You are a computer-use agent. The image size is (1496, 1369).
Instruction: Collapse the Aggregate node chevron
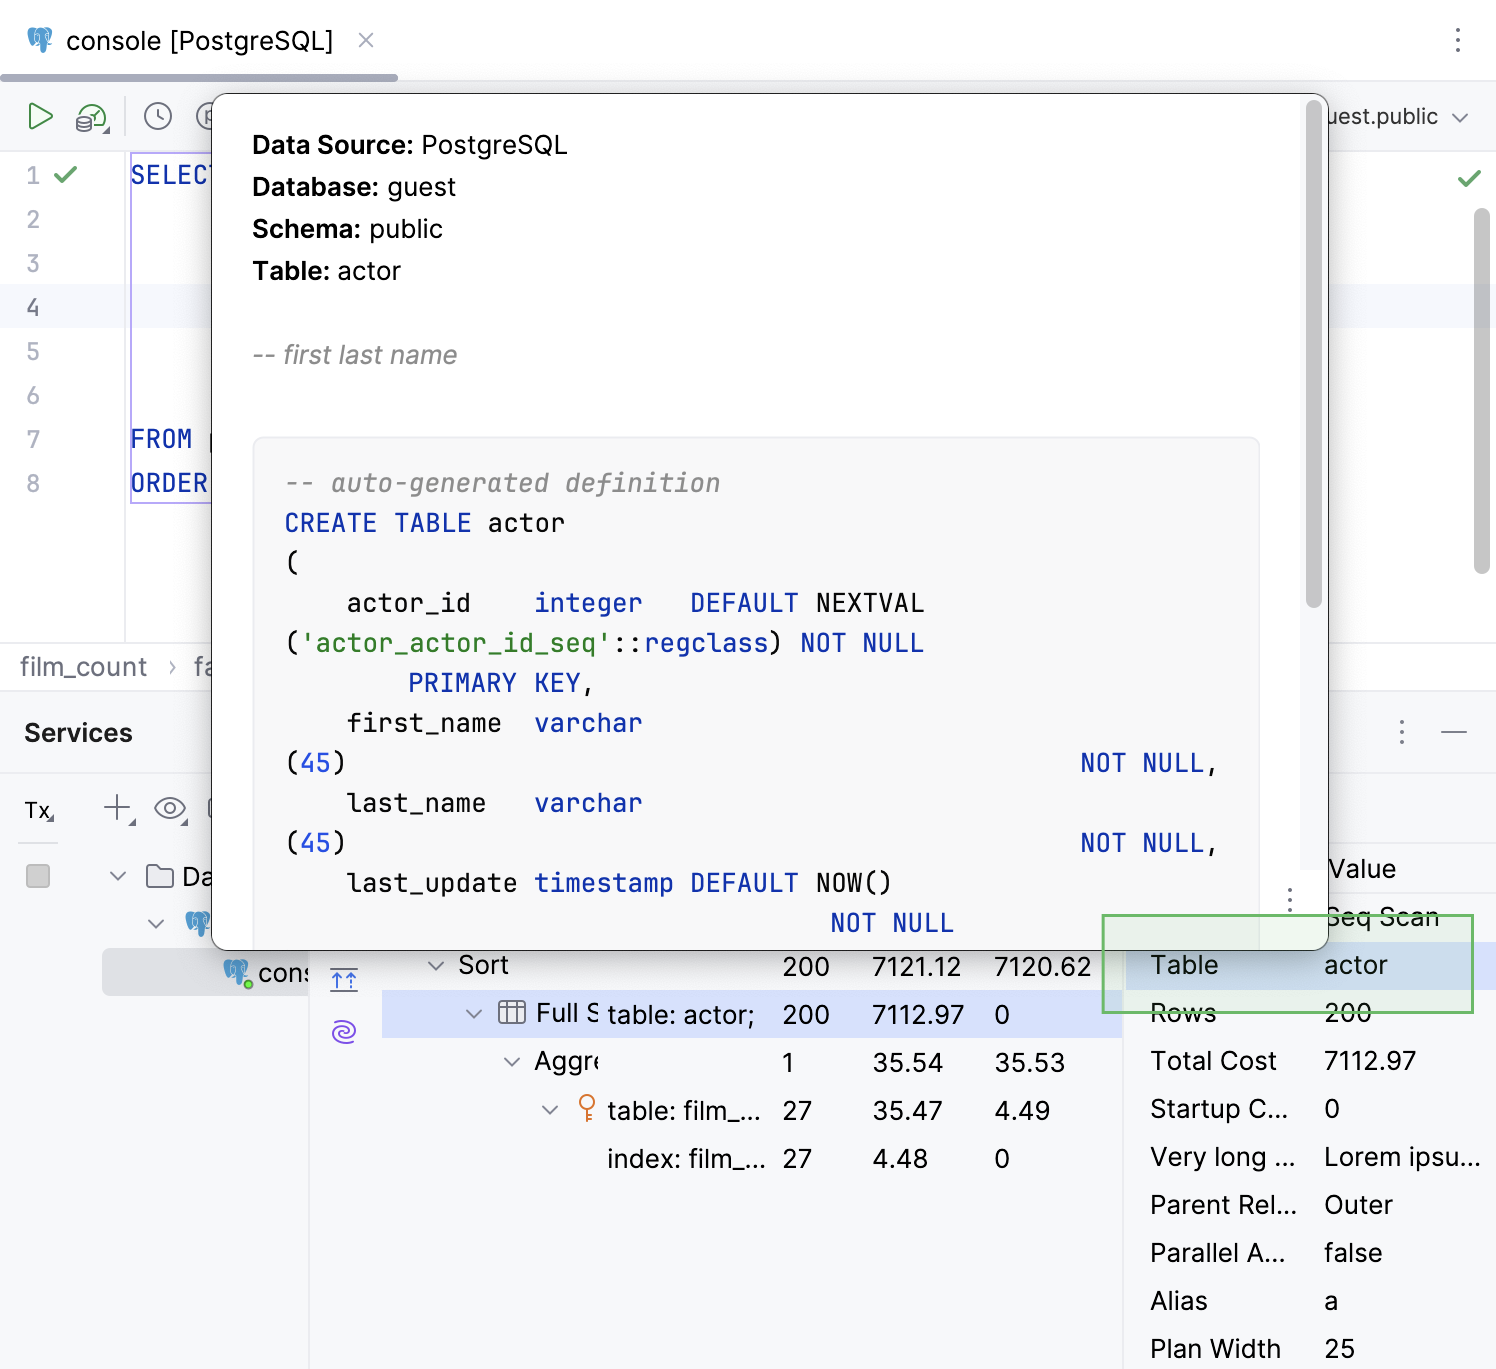512,1061
